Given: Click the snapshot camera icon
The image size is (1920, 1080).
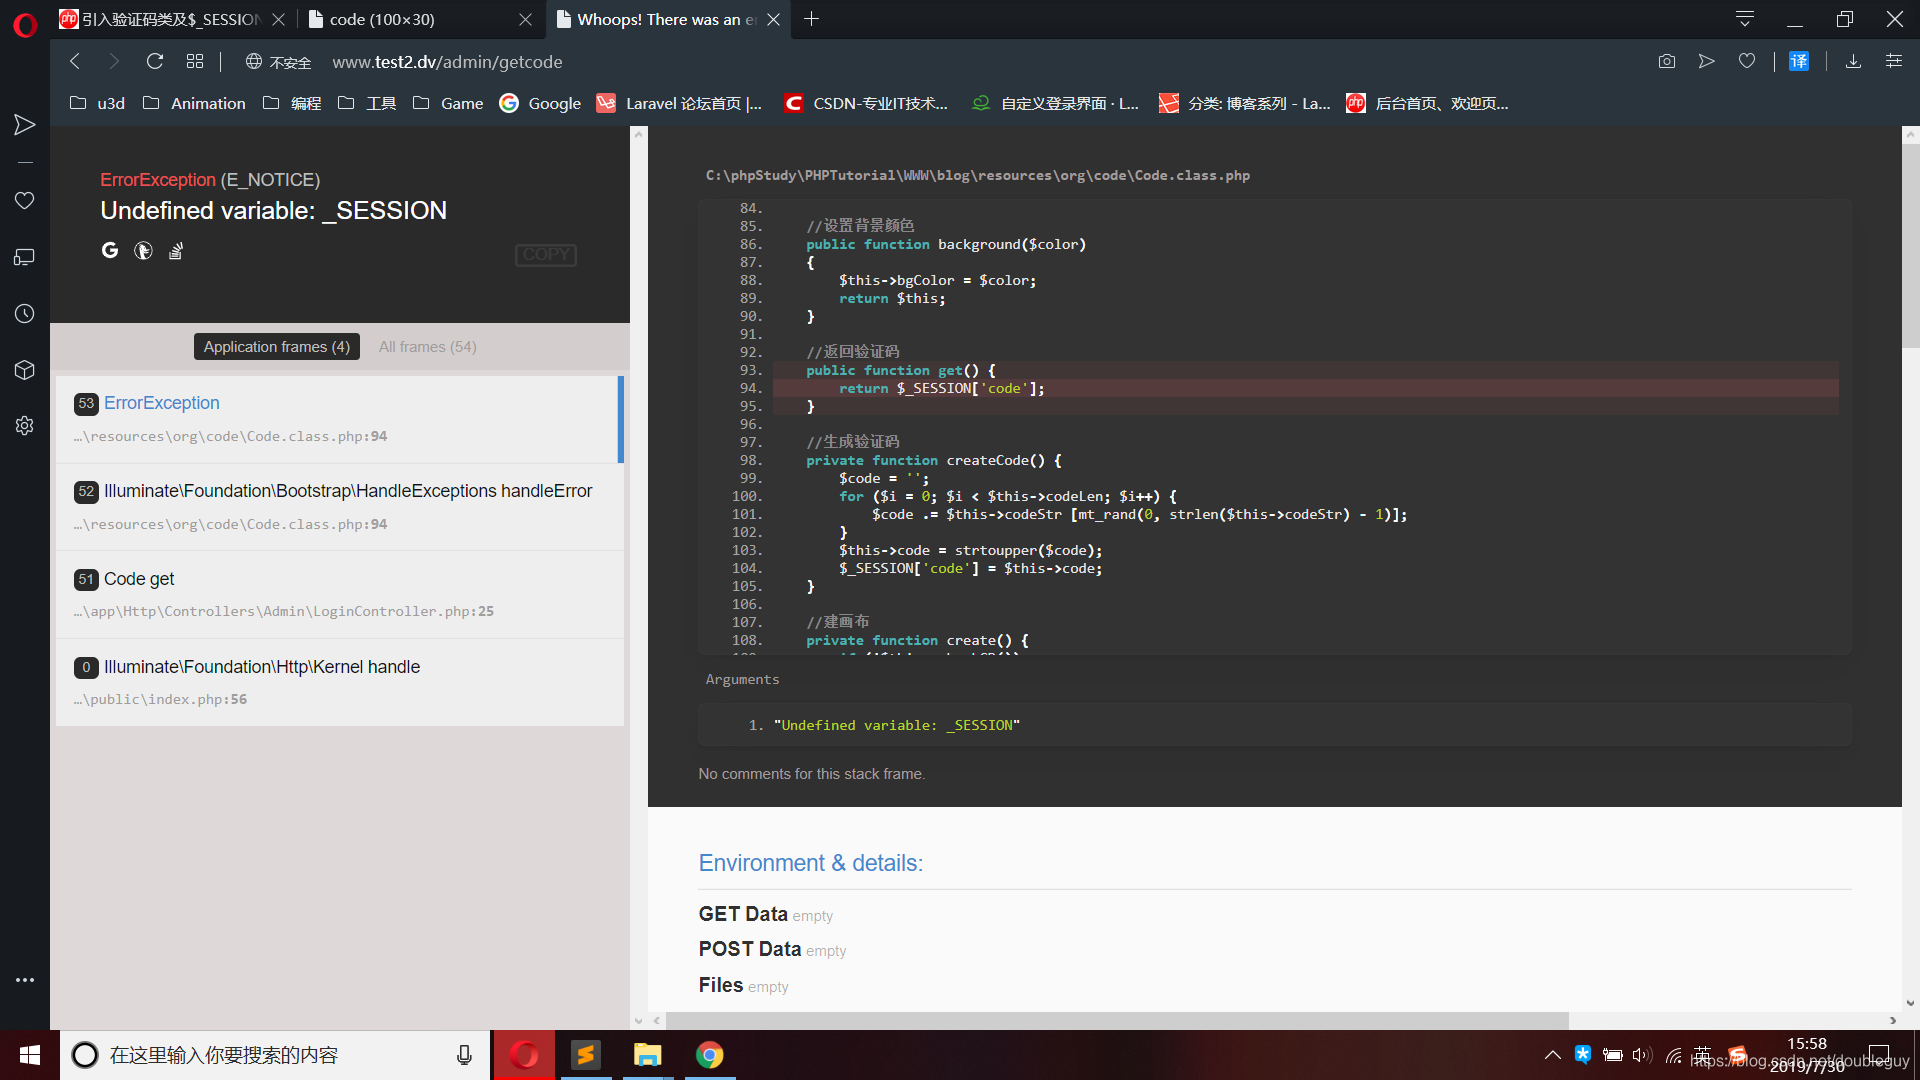Looking at the screenshot, I should pyautogui.click(x=1666, y=62).
